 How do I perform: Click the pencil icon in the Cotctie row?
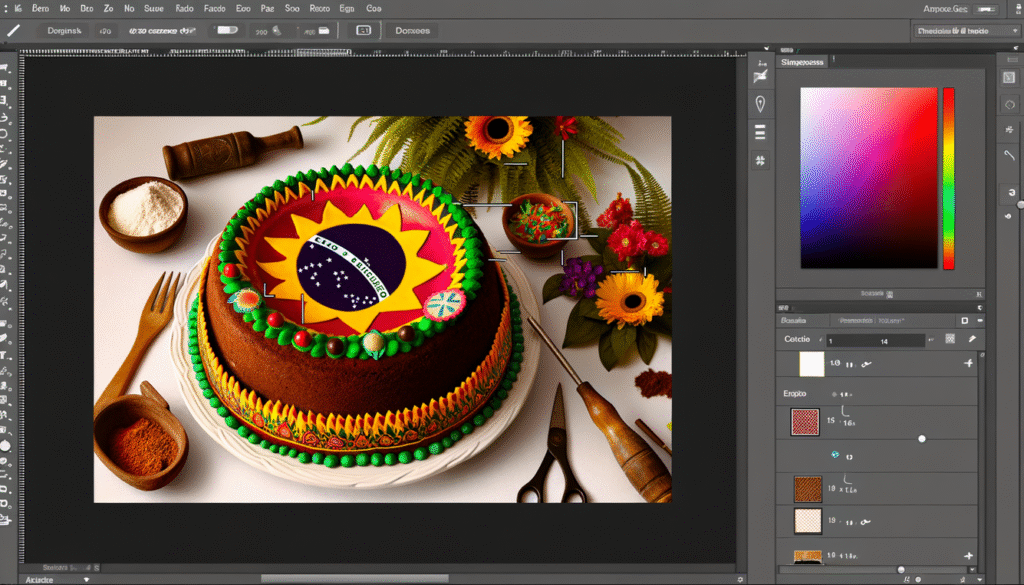(x=972, y=339)
